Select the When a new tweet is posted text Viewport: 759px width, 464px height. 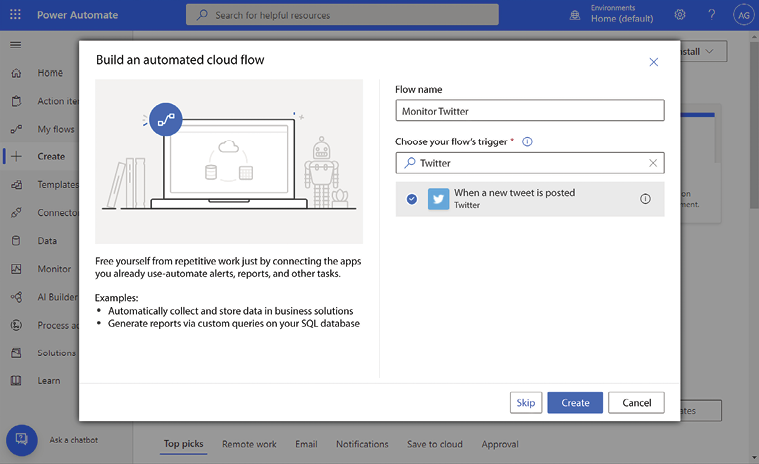coord(514,193)
